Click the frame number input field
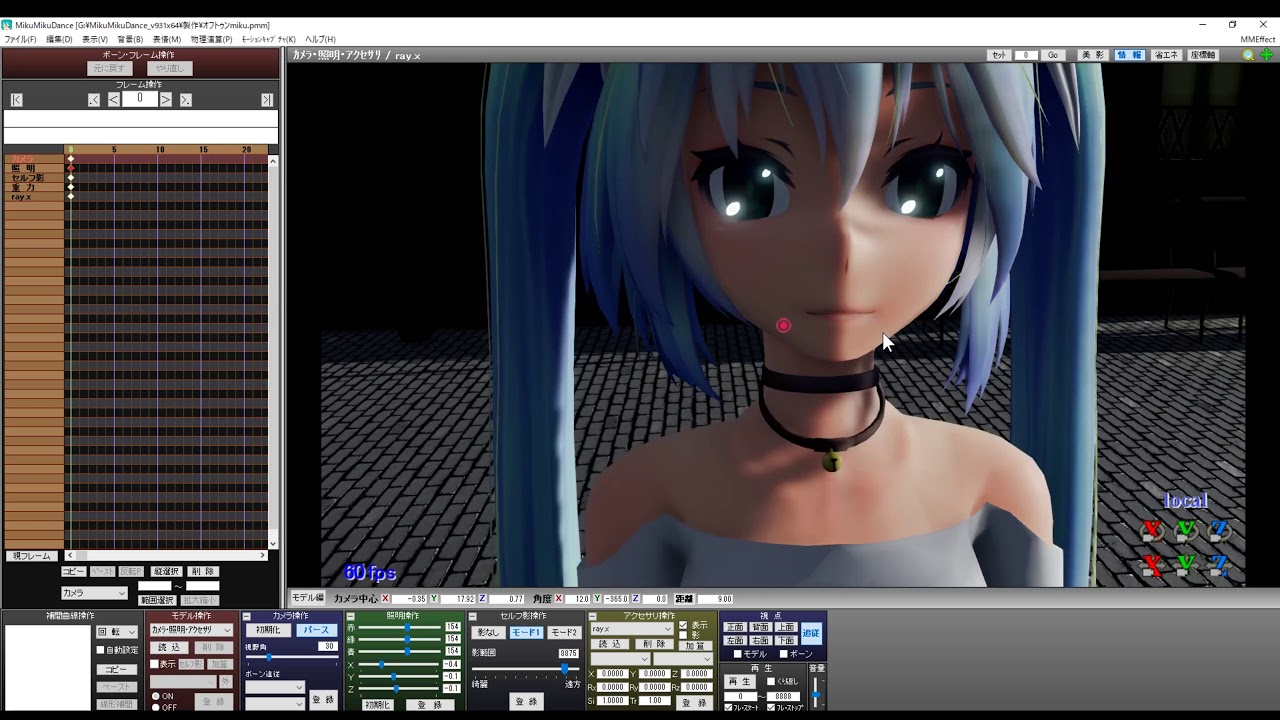The width and height of the screenshot is (1280, 720). point(140,100)
